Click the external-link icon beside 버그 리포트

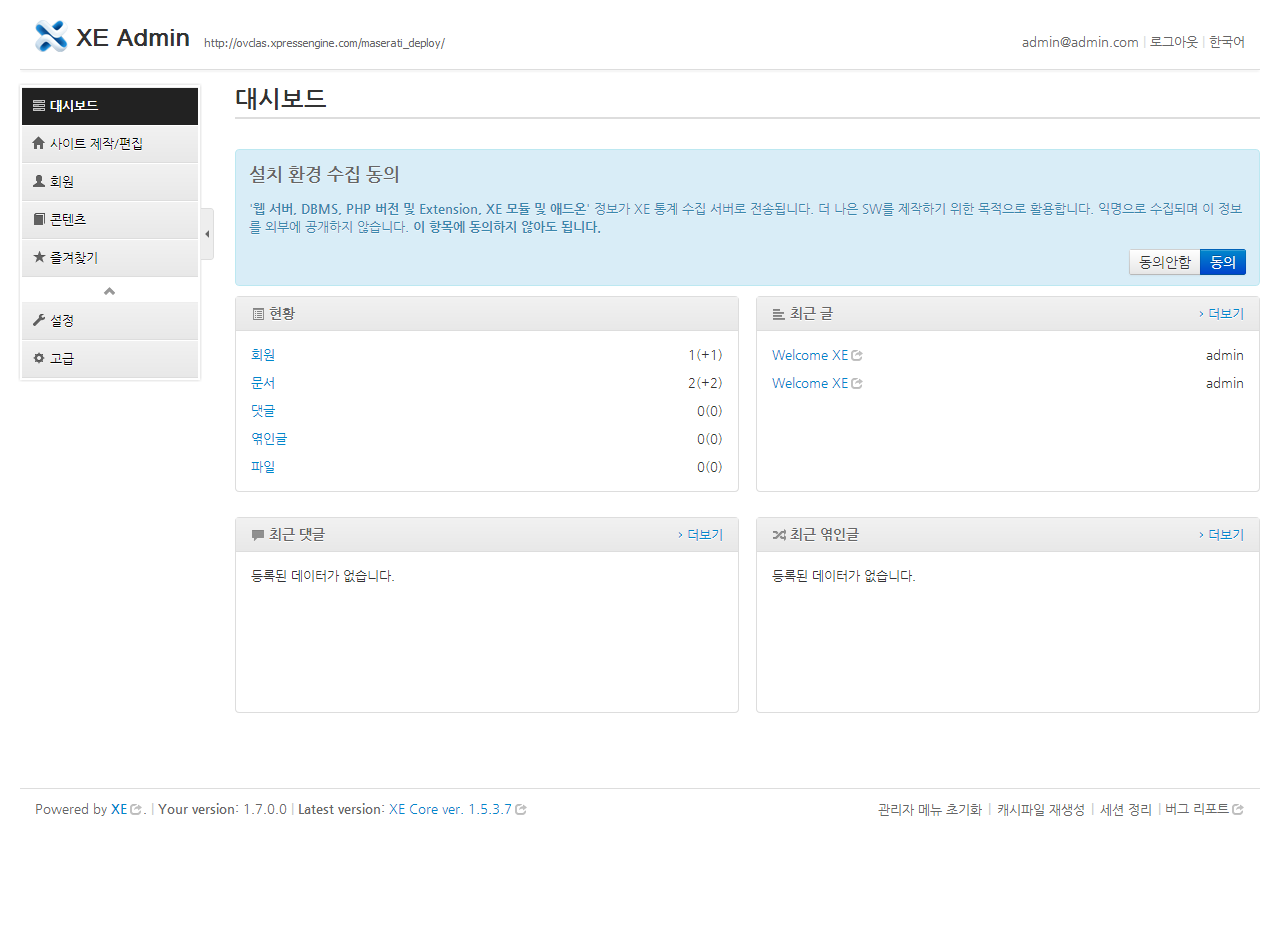(1239, 809)
